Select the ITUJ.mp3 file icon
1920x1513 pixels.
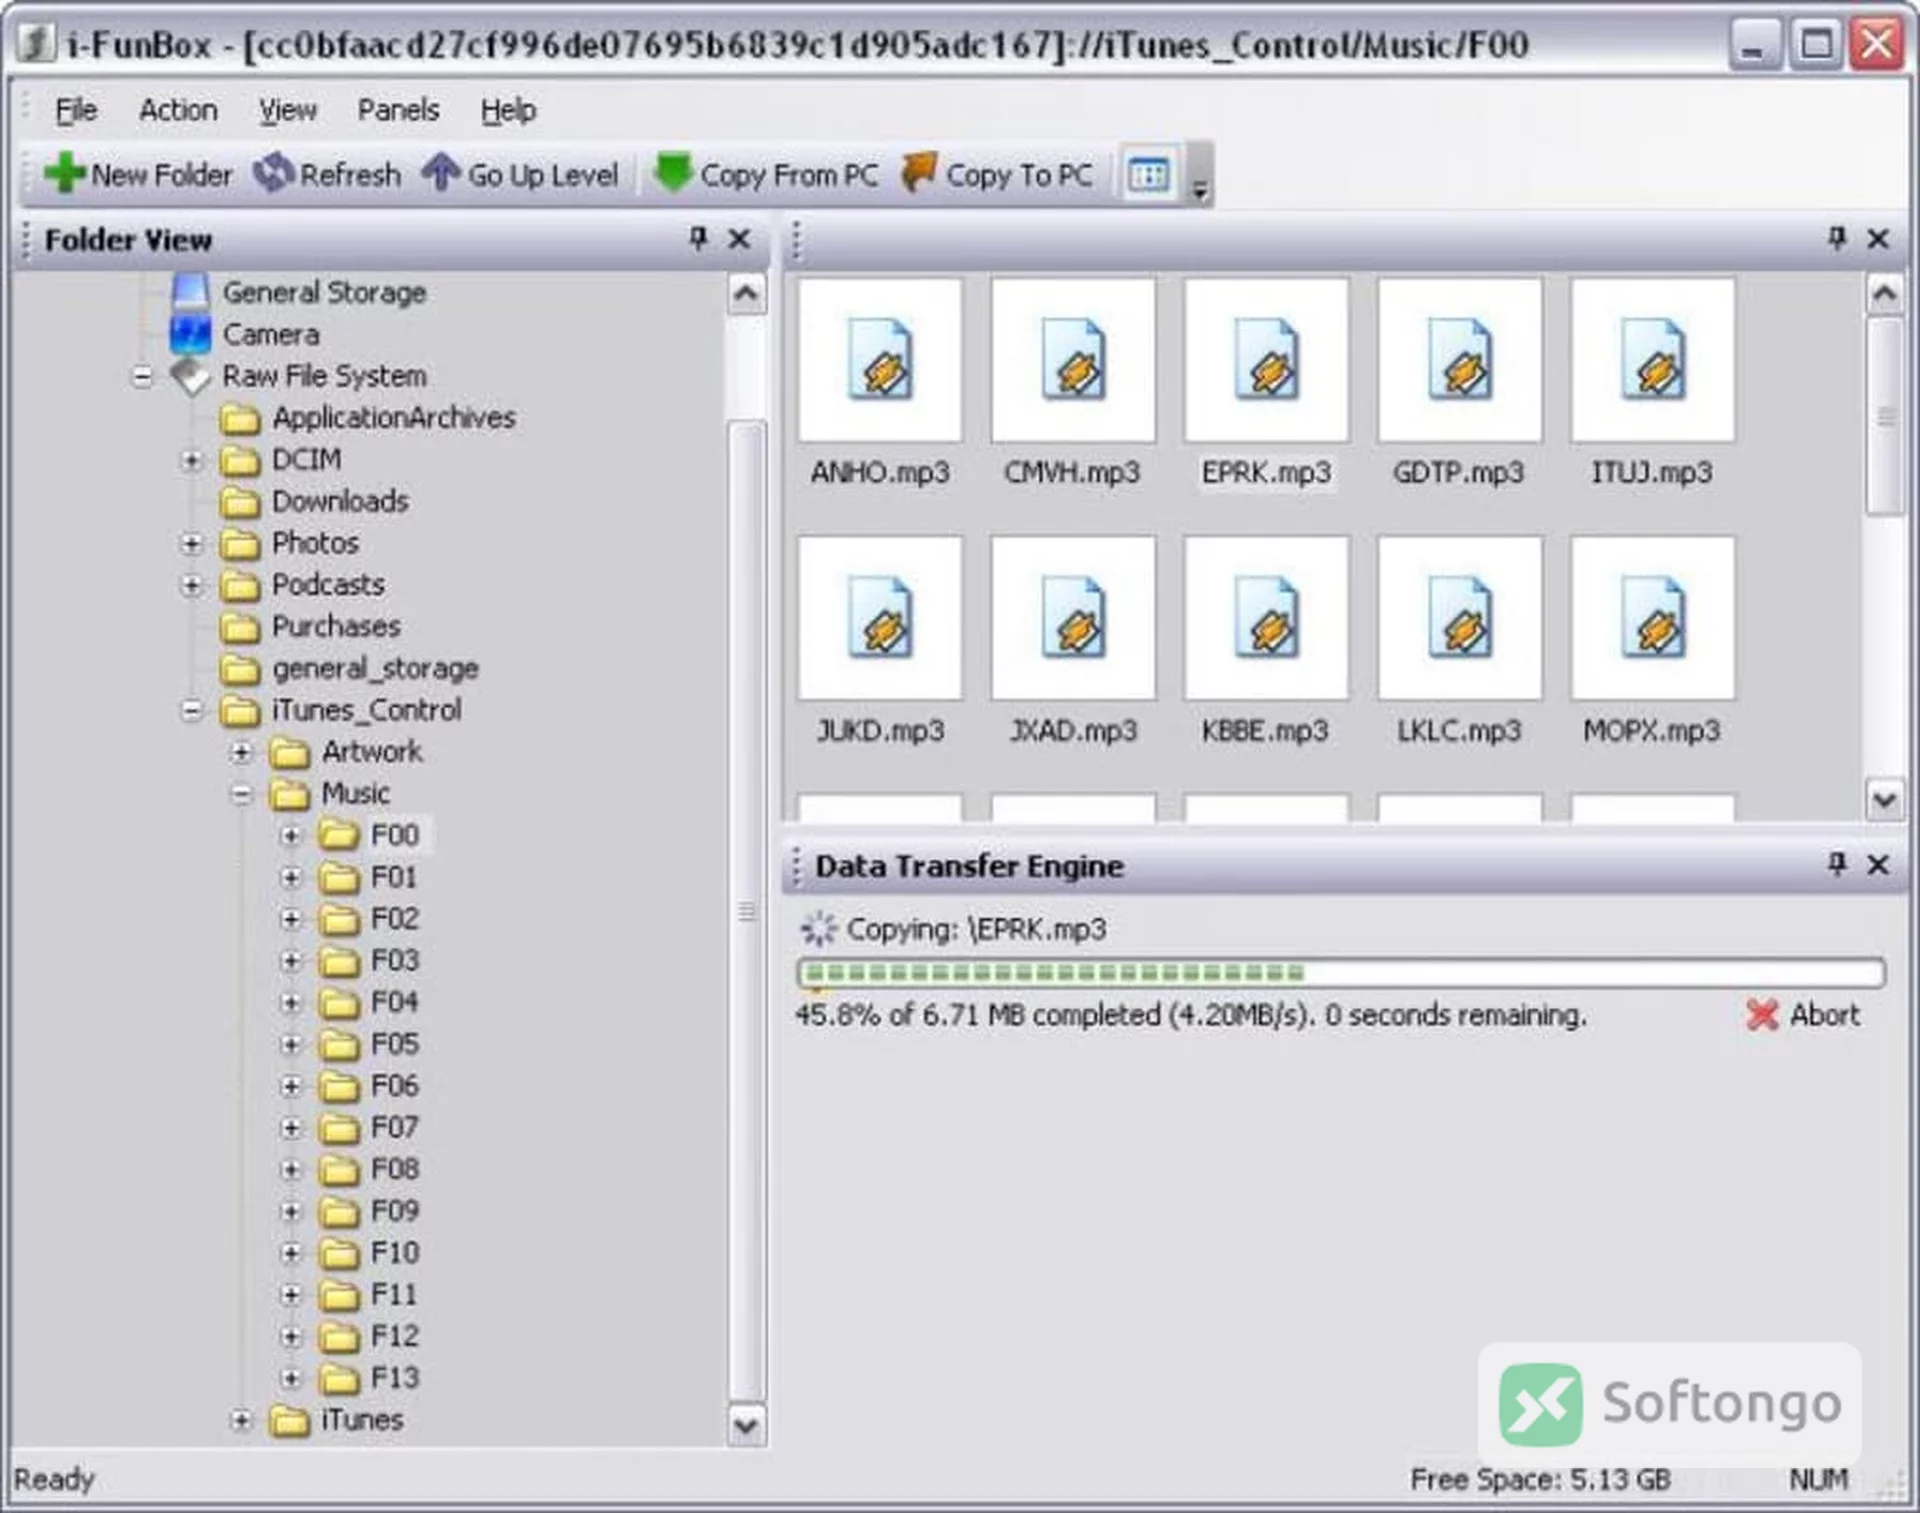point(1652,360)
